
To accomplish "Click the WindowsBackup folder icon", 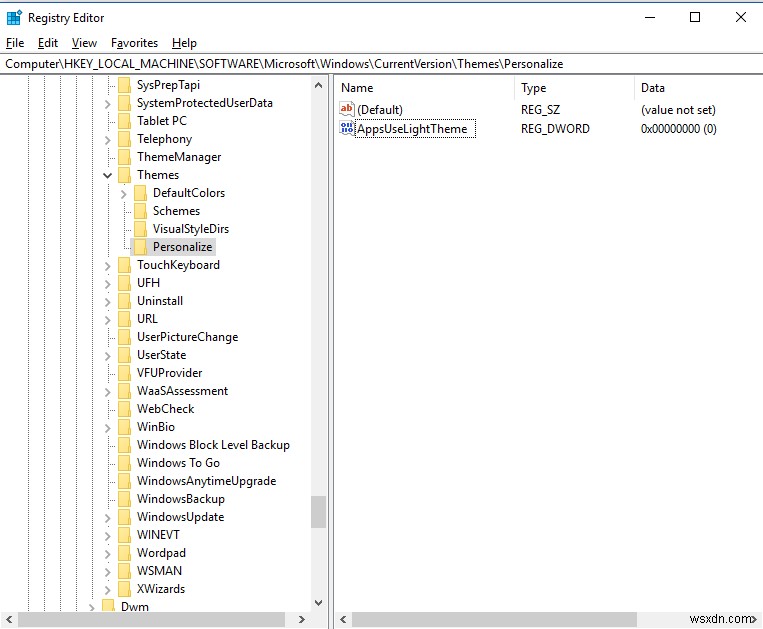I will pyautogui.click(x=124, y=499).
